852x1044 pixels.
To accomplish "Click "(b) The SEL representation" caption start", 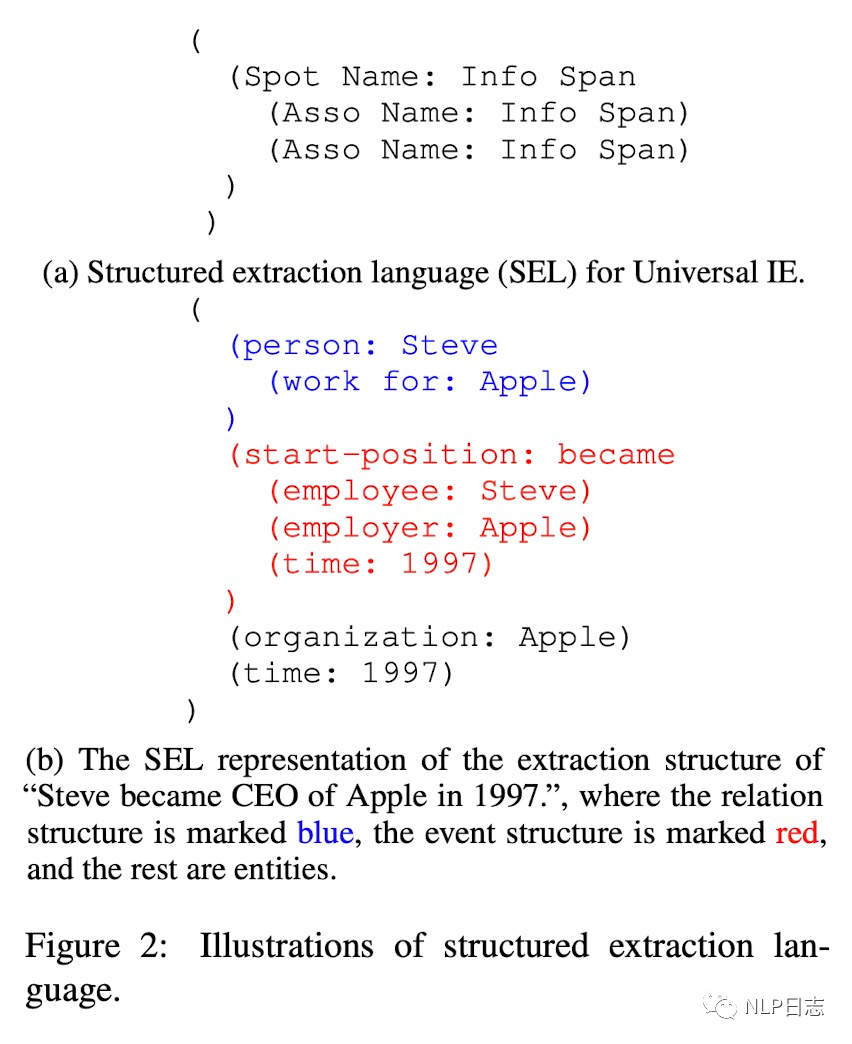I will (x=216, y=760).
